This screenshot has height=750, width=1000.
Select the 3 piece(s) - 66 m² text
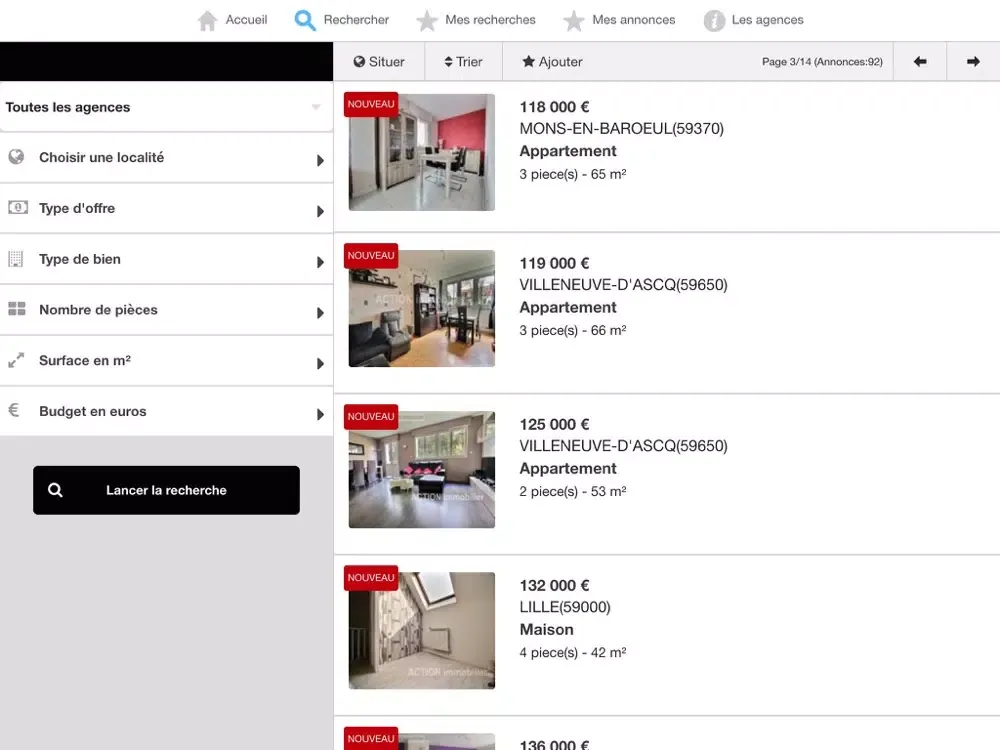pos(573,330)
